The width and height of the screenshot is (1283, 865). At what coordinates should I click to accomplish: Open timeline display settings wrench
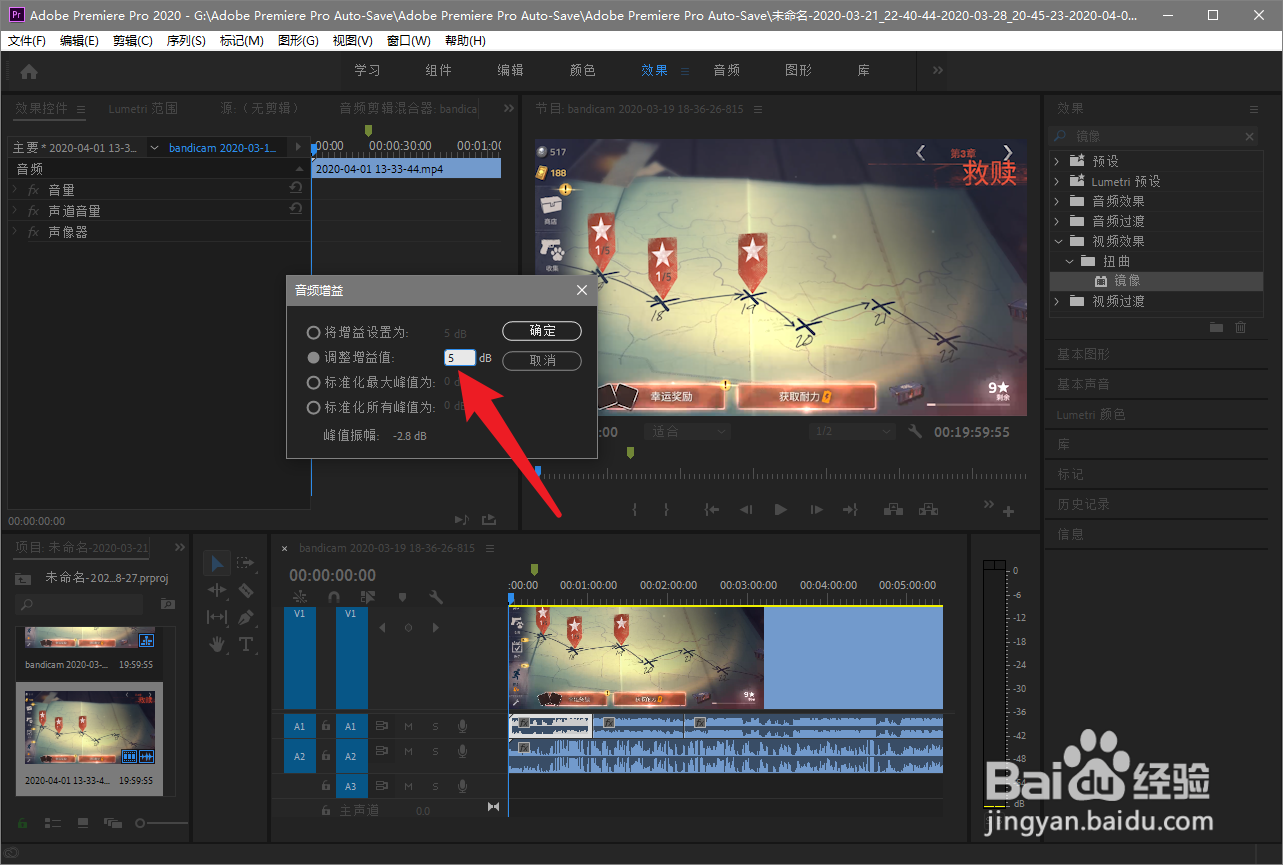(x=436, y=597)
